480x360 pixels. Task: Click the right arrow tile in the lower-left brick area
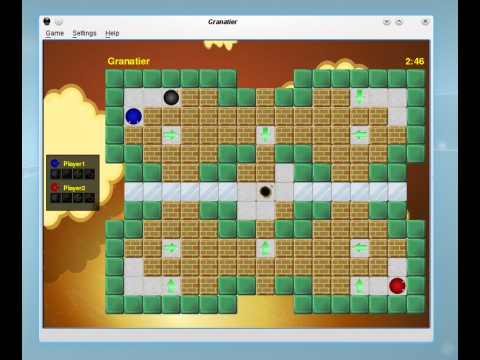(x=171, y=248)
